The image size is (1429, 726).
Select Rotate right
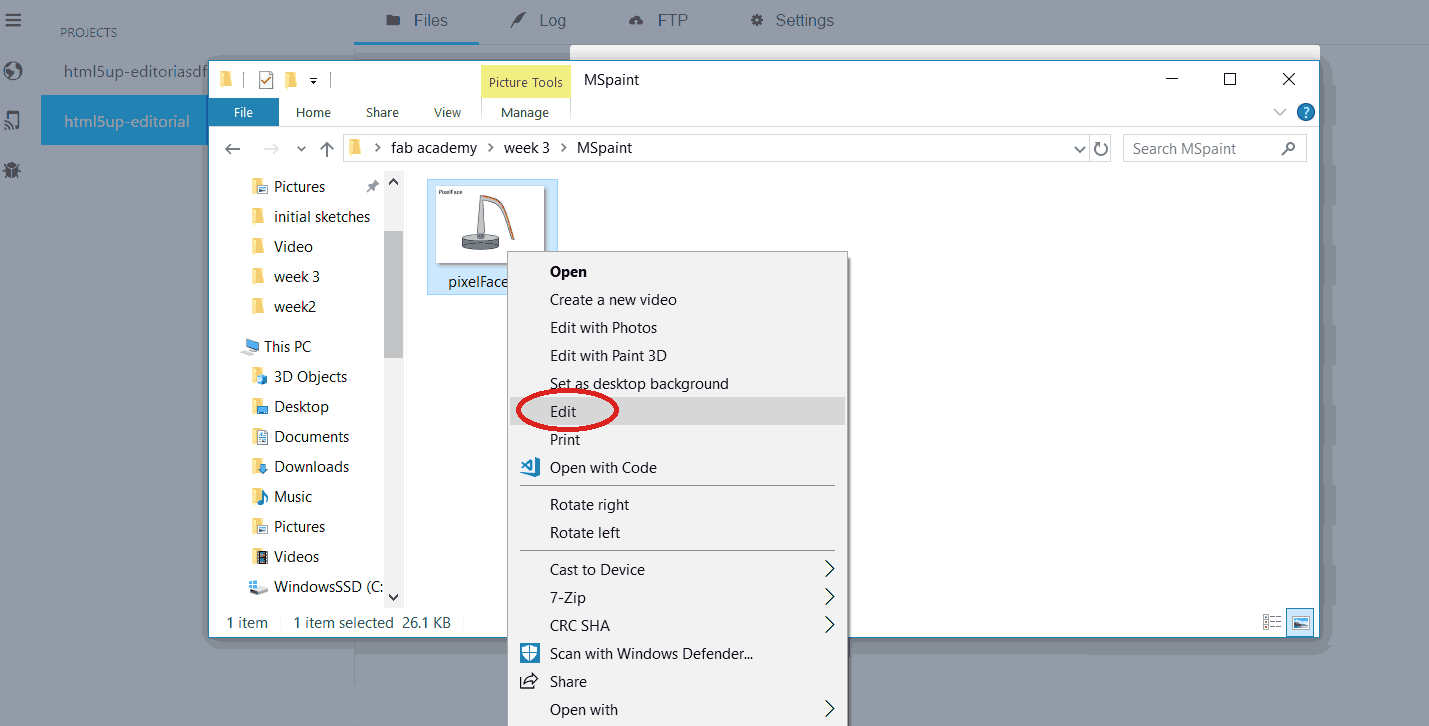coord(677,505)
